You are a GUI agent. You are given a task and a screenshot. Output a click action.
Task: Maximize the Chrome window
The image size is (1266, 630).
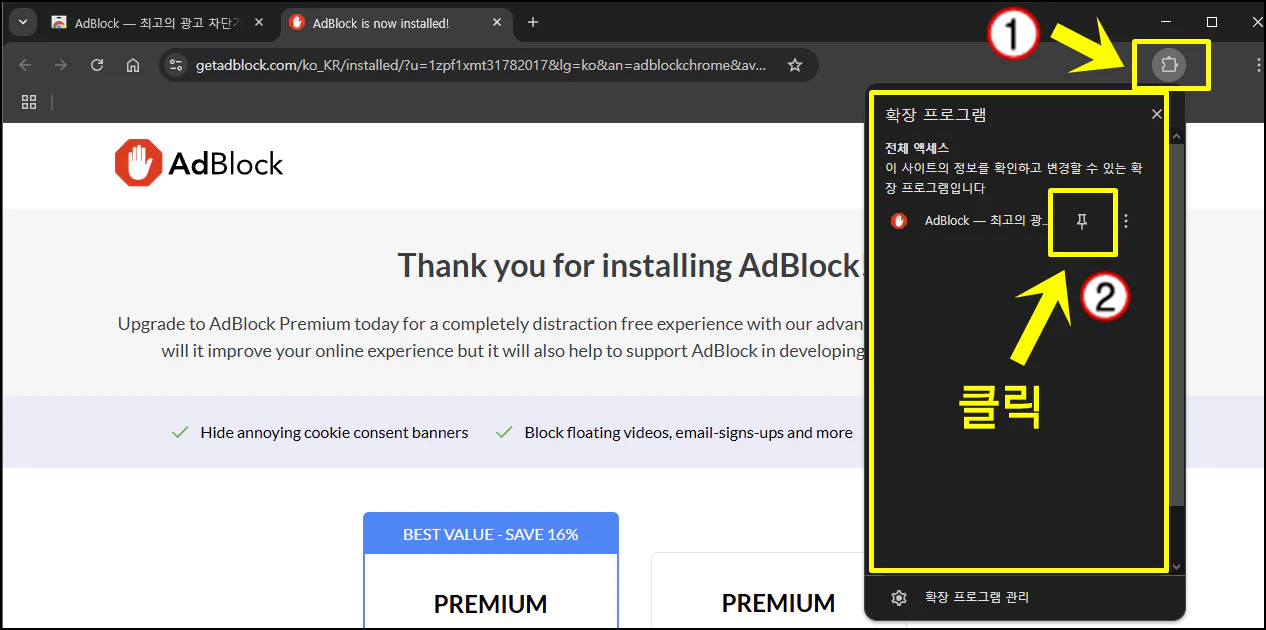(1212, 22)
